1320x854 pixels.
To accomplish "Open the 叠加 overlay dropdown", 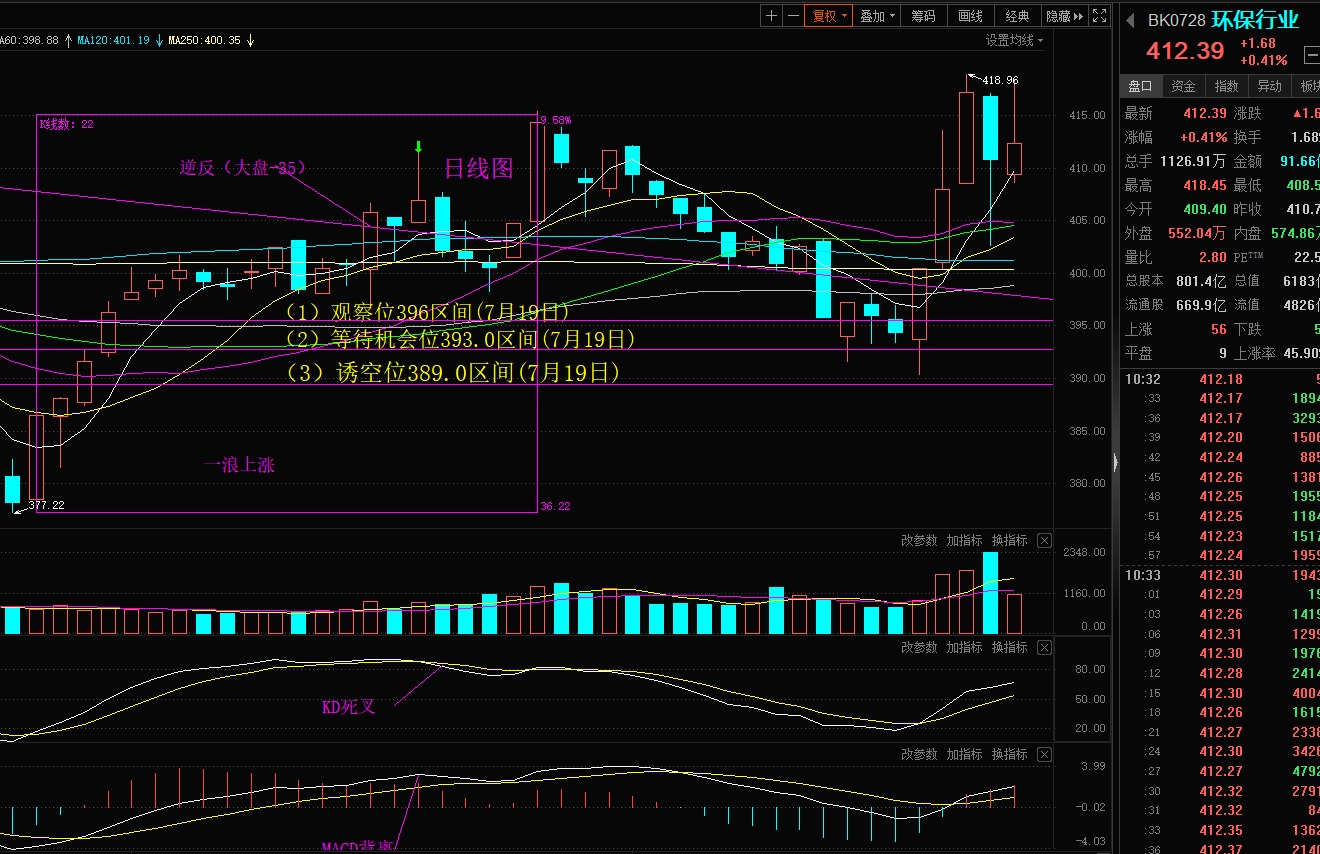I will [x=877, y=16].
